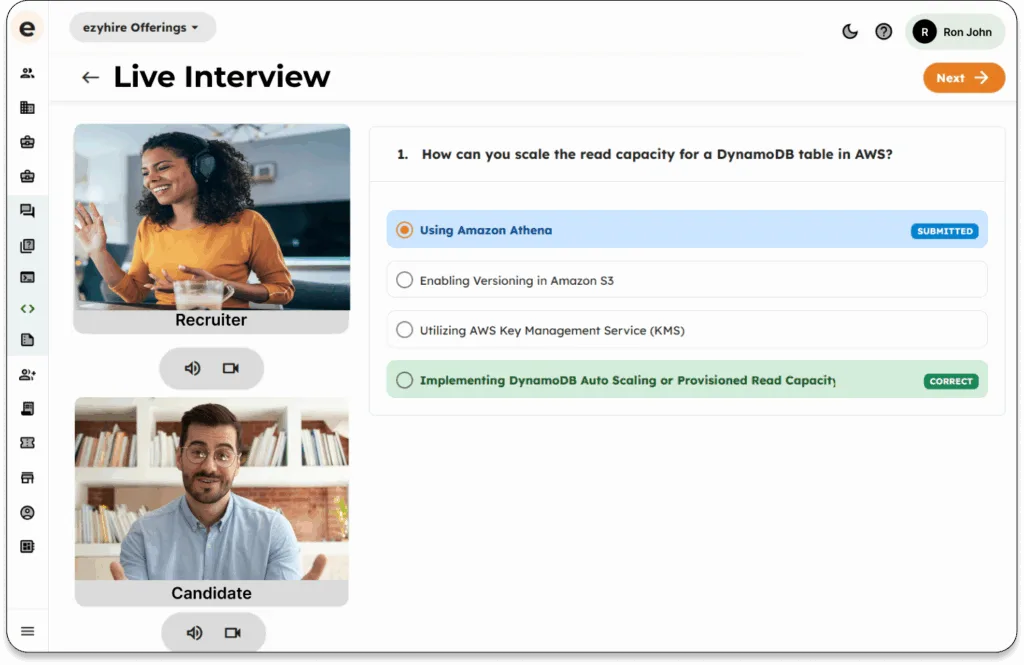Expand the ezyhire Offerings dropdown
Screen dimensions: 1024x665
point(142,28)
